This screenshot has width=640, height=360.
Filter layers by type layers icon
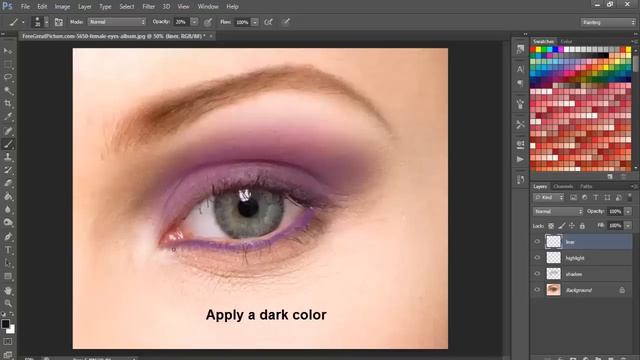click(x=596, y=198)
